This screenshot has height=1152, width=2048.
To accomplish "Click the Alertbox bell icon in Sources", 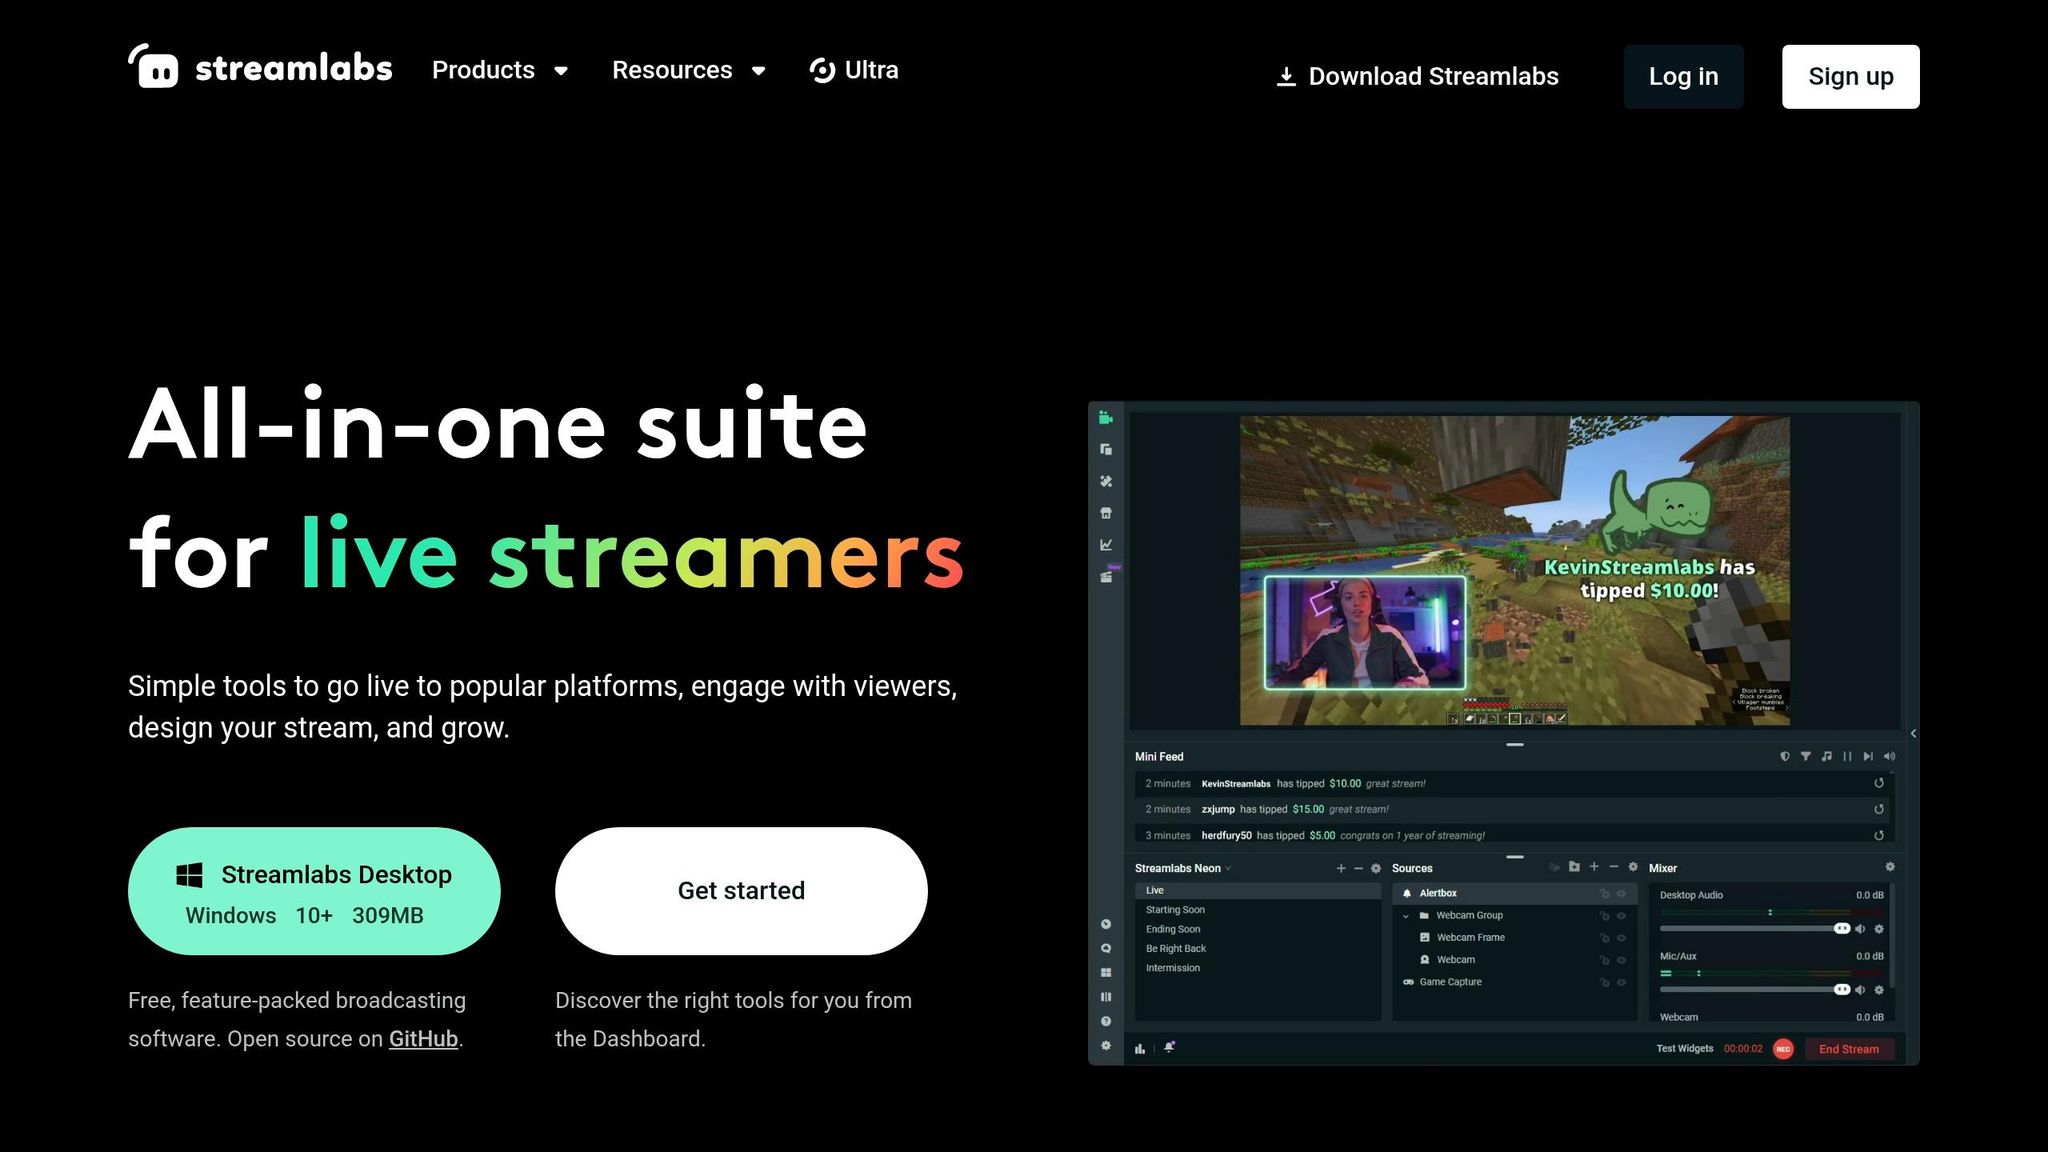I will [1407, 893].
